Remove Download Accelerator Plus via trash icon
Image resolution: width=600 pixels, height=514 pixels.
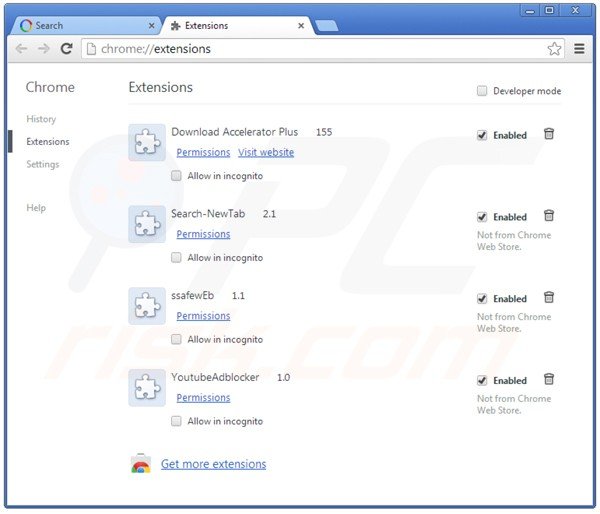click(549, 134)
